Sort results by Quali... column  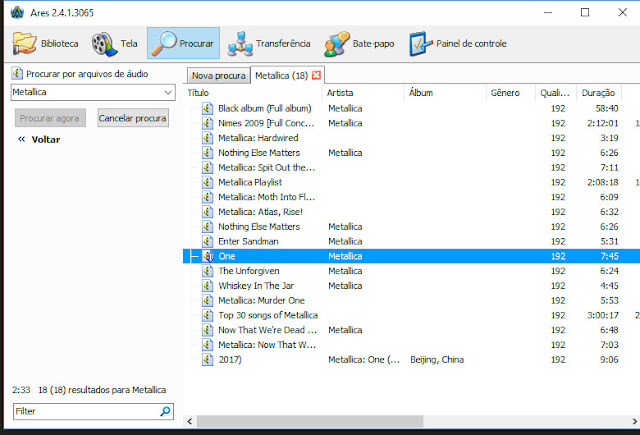[x=556, y=93]
